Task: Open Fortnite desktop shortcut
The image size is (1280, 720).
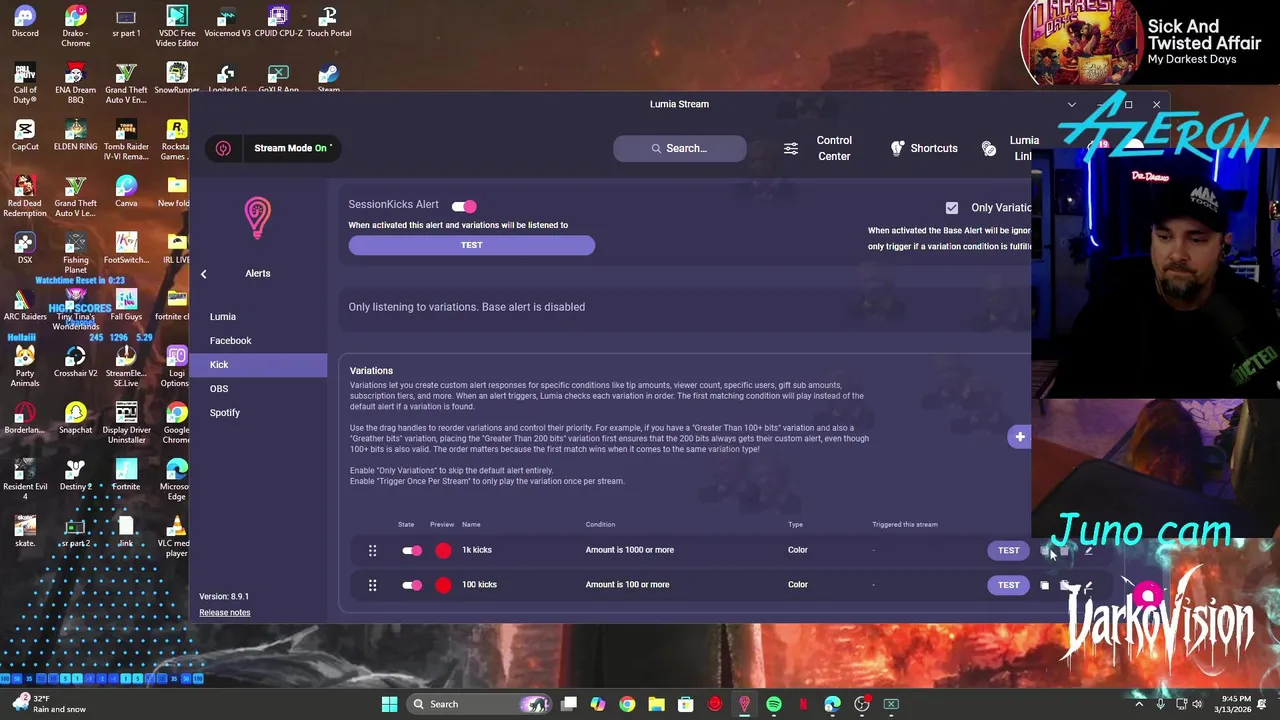Action: coord(126,475)
